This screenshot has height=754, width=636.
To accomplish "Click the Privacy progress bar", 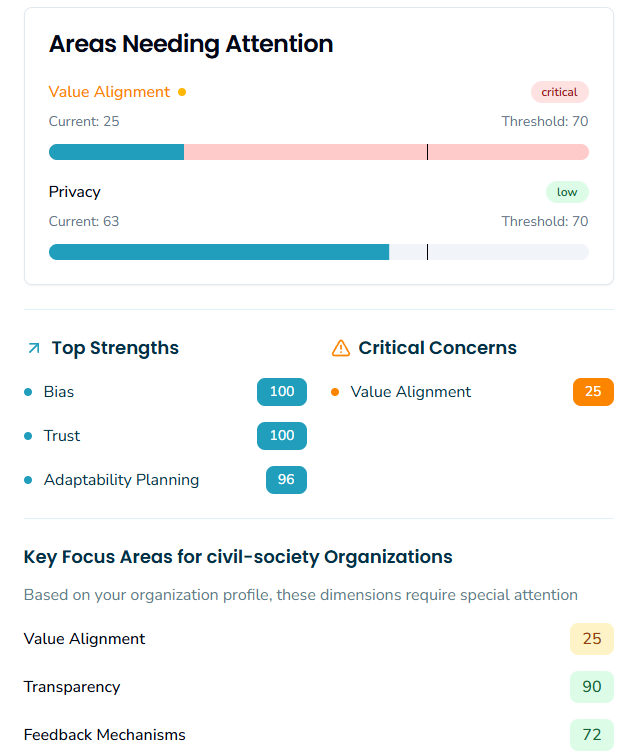I will (318, 252).
